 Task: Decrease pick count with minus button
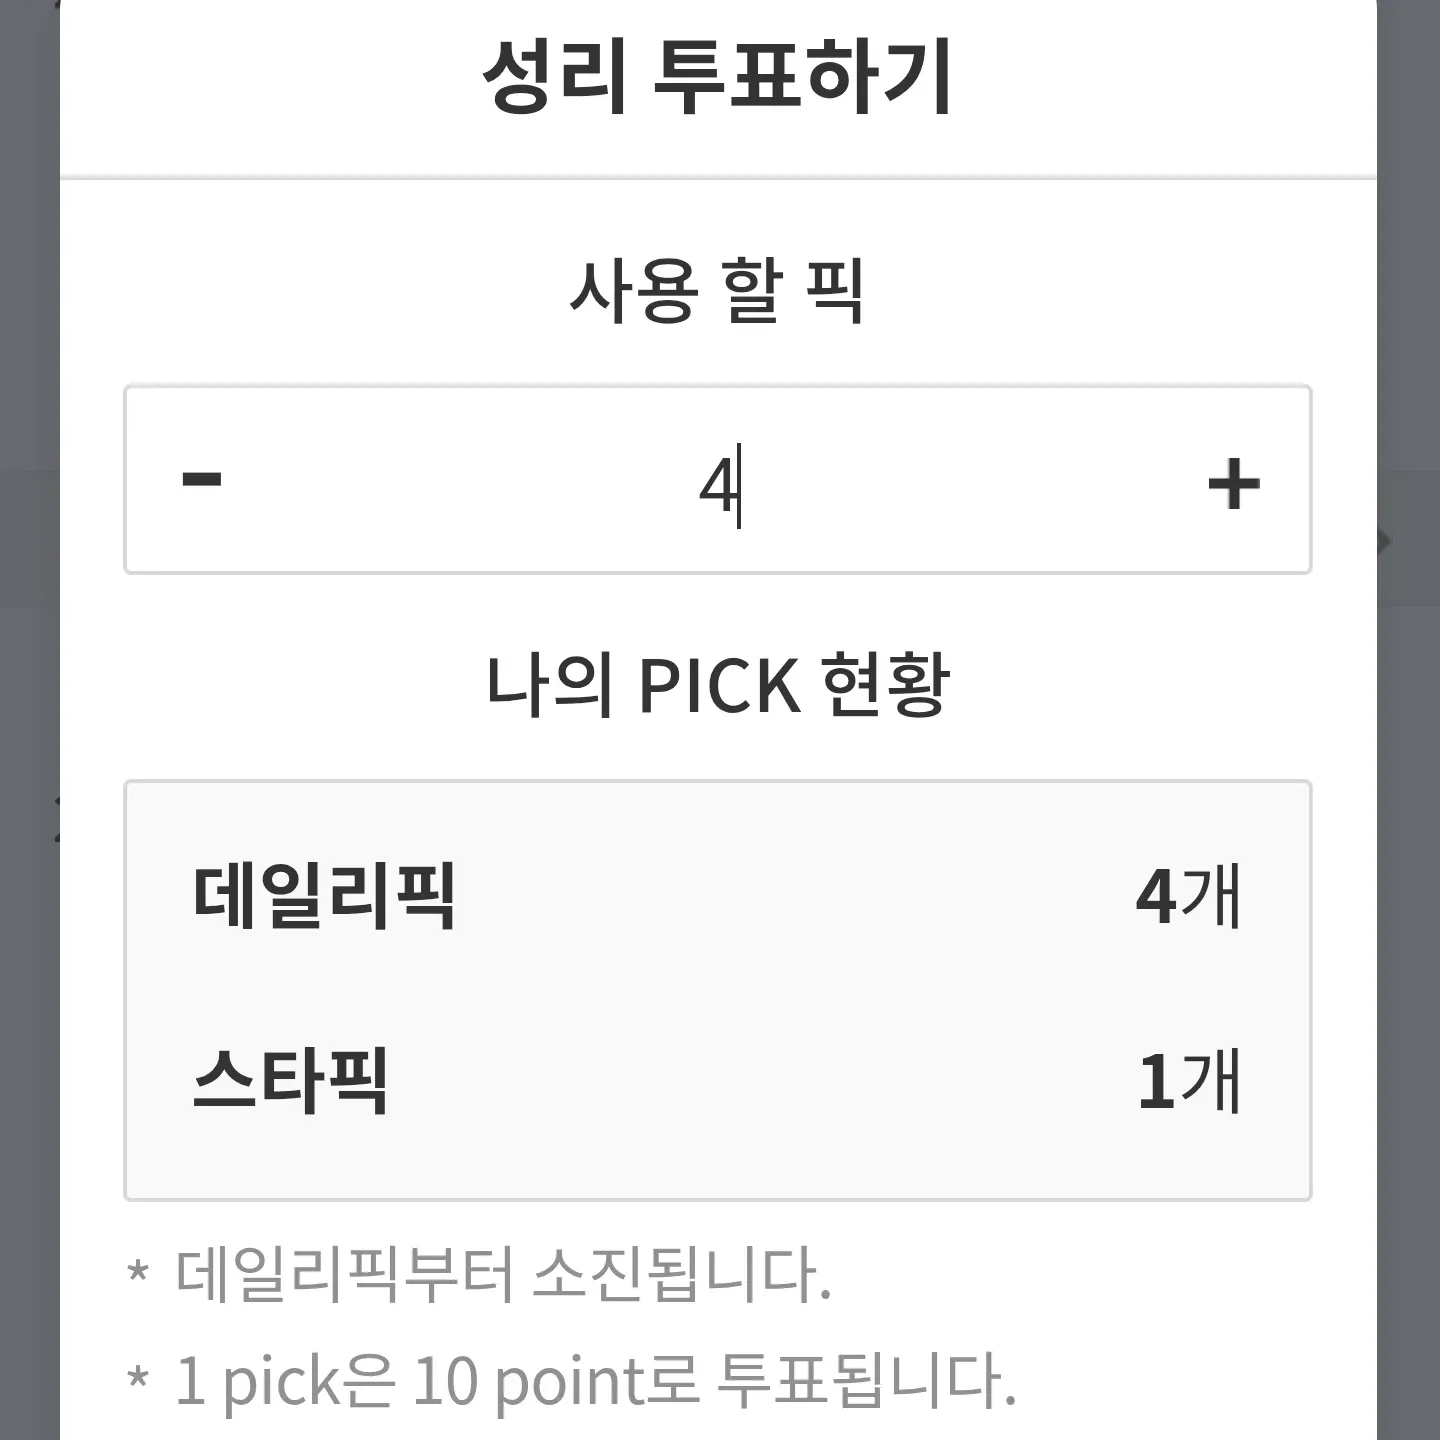coord(202,480)
